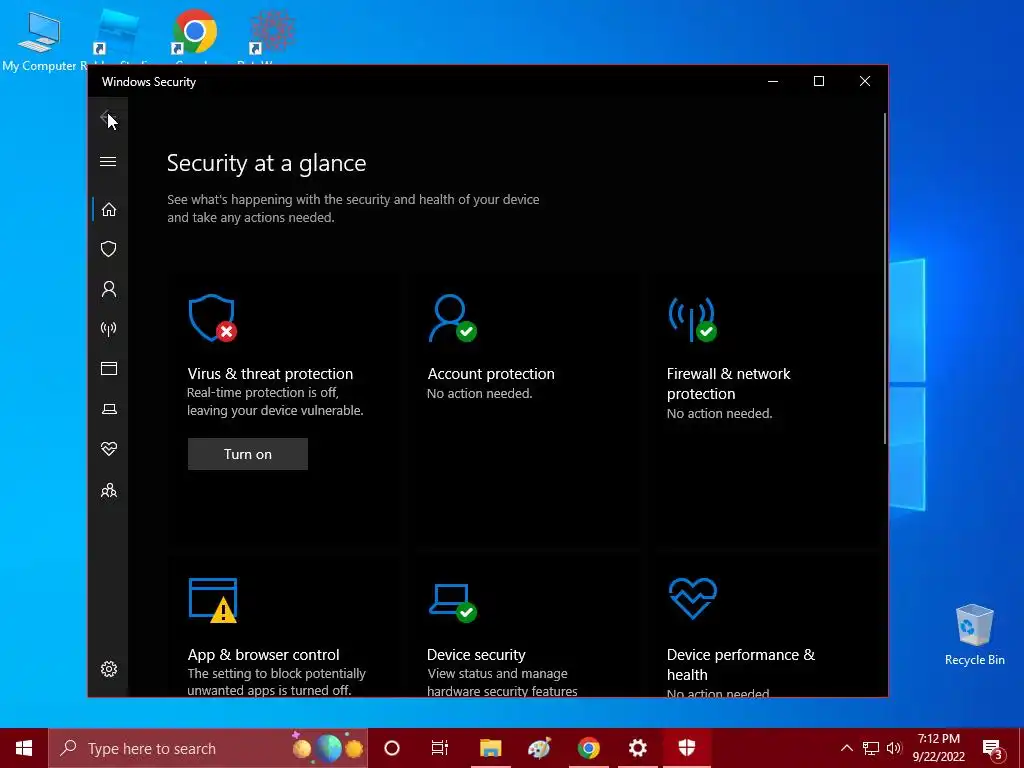The image size is (1024, 768).
Task: Open File Explorer from taskbar
Action: click(x=490, y=748)
